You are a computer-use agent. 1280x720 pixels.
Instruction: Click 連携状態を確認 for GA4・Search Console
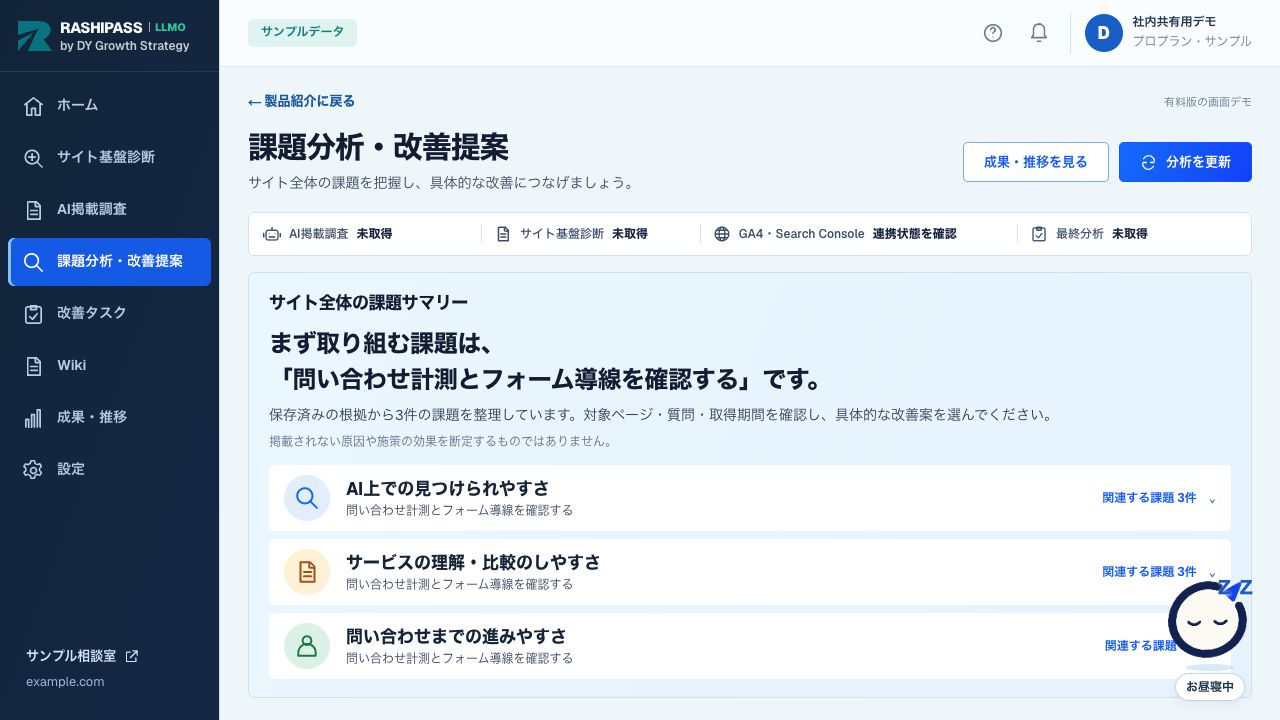click(x=914, y=234)
